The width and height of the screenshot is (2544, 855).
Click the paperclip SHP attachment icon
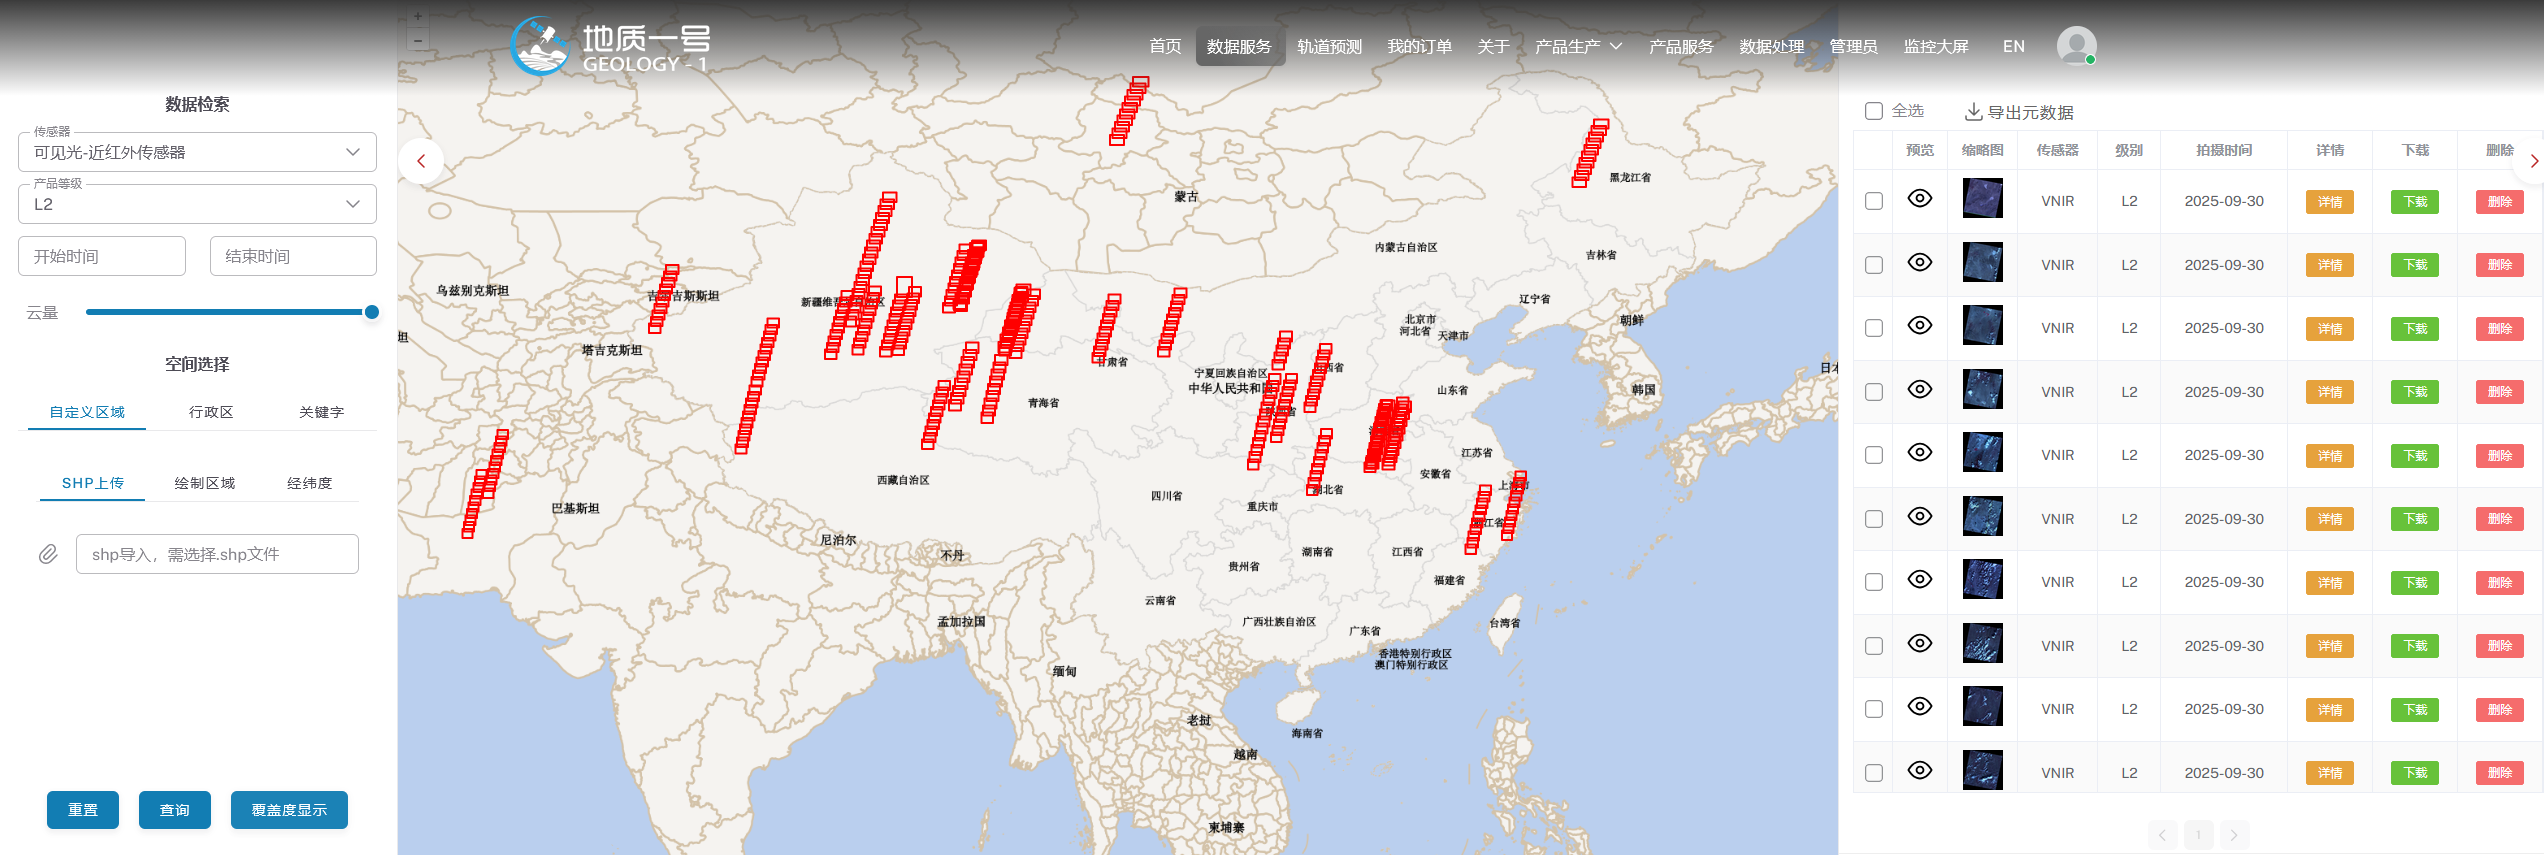click(x=48, y=554)
